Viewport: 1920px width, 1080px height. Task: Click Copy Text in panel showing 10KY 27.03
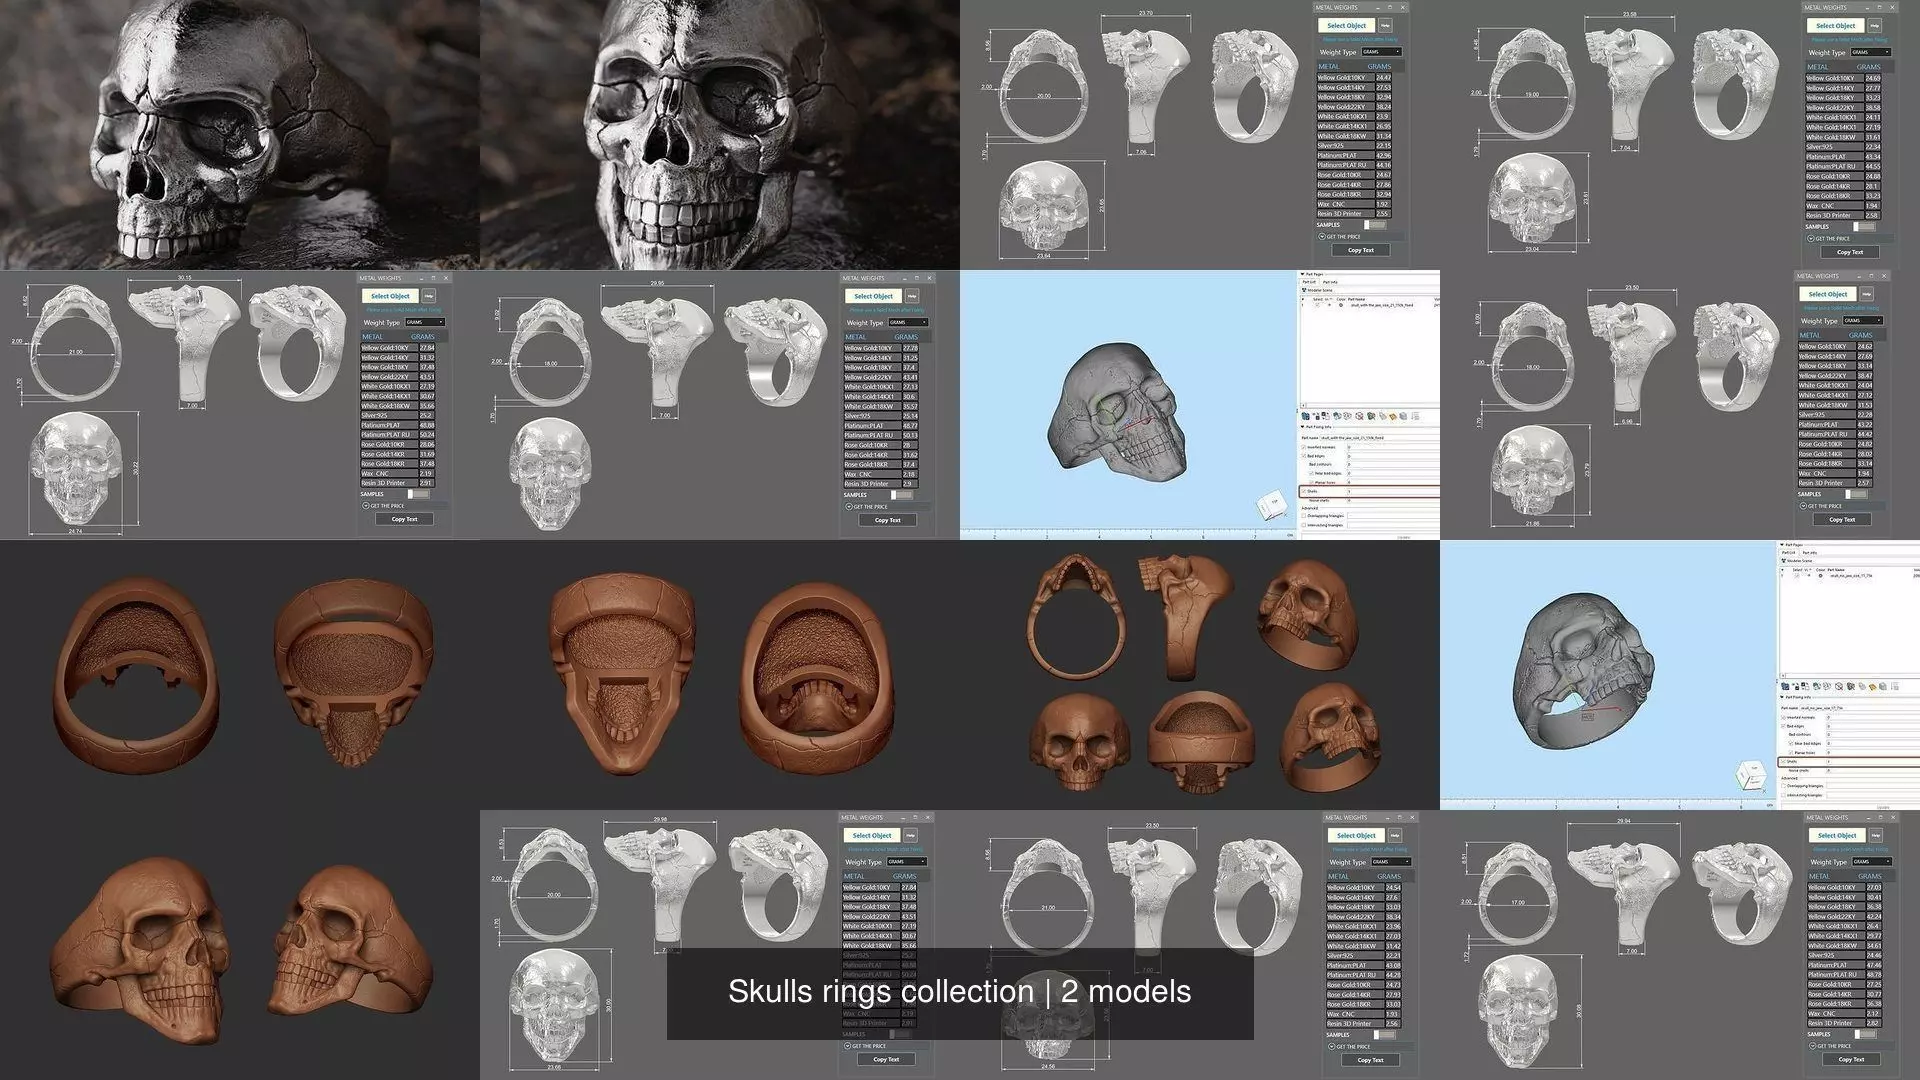point(1850,1059)
